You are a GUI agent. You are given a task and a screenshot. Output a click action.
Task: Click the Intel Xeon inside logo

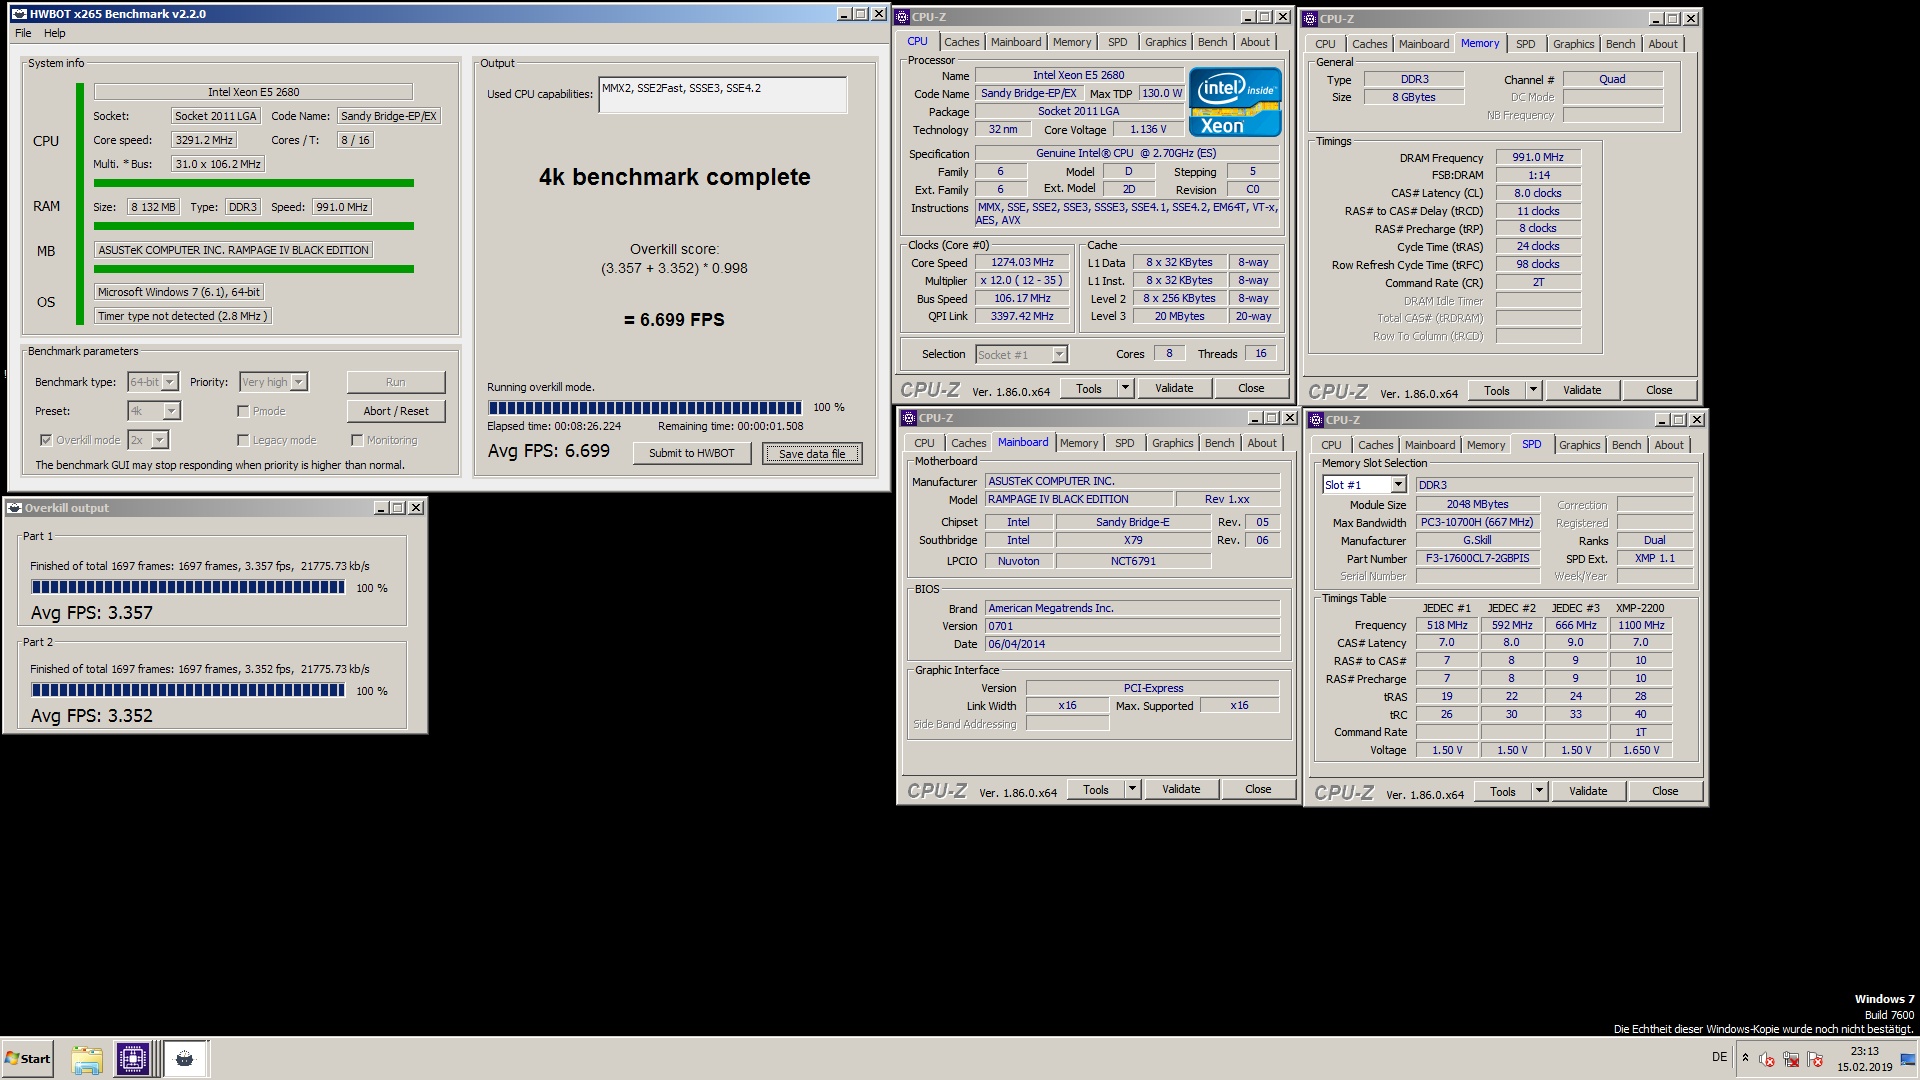coord(1235,101)
